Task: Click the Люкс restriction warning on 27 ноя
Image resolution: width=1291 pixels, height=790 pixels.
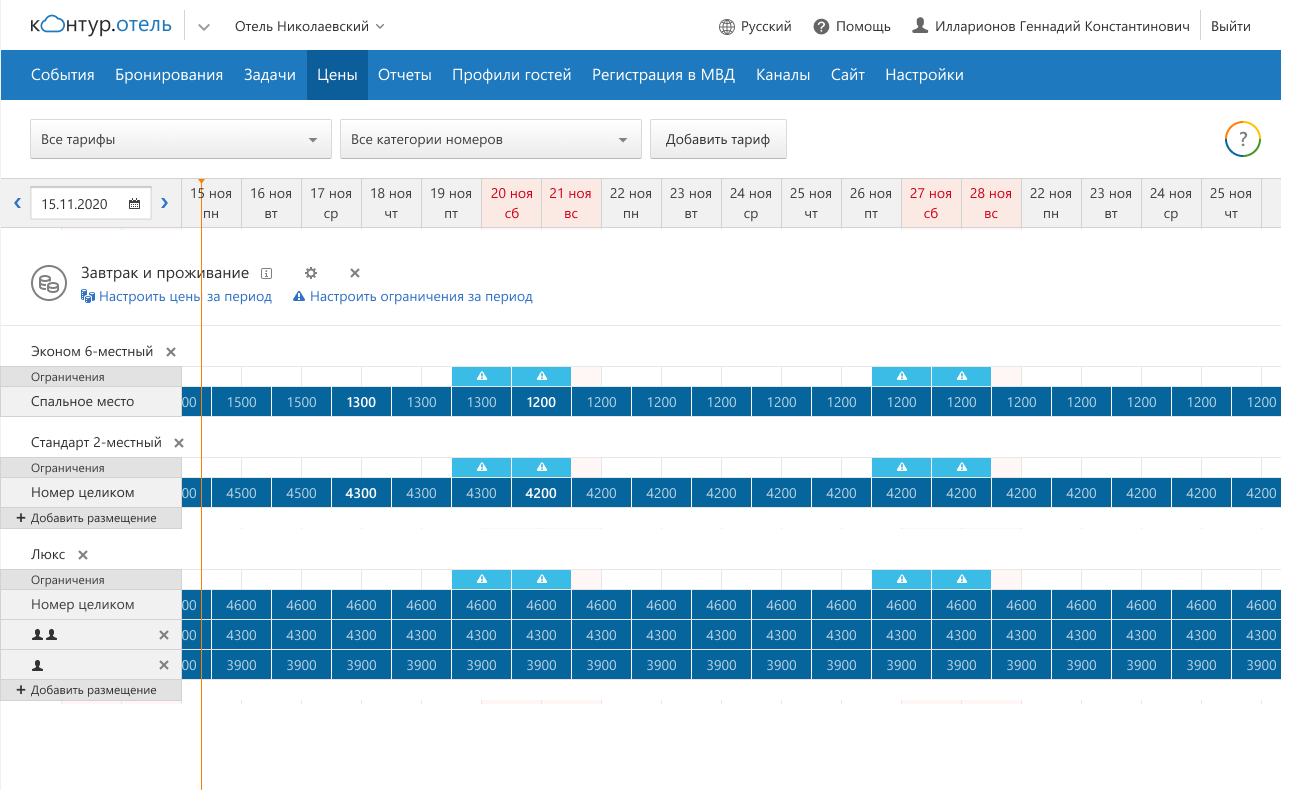Action: (902, 580)
